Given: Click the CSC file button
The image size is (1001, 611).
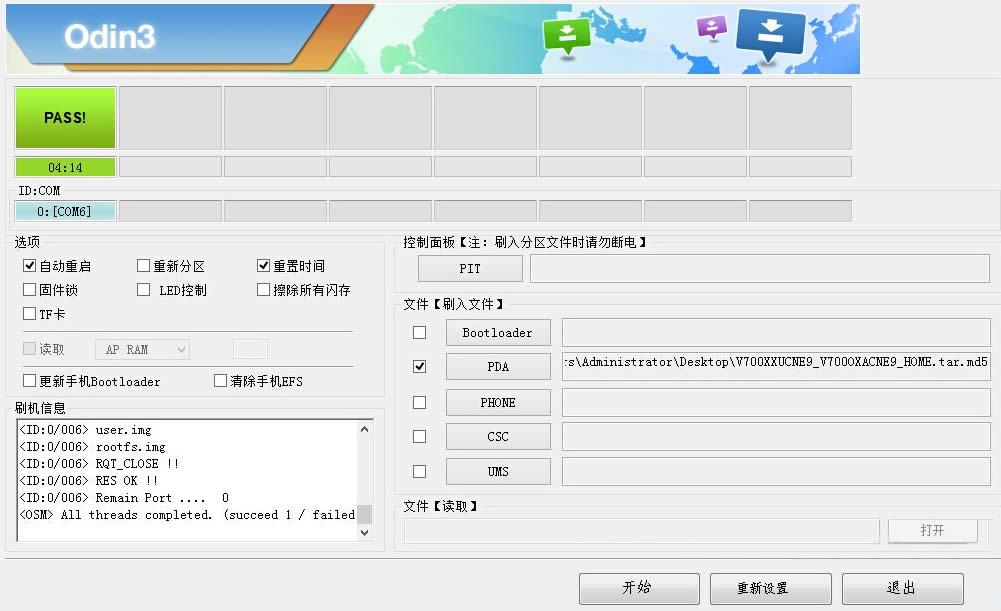Looking at the screenshot, I should click(498, 437).
